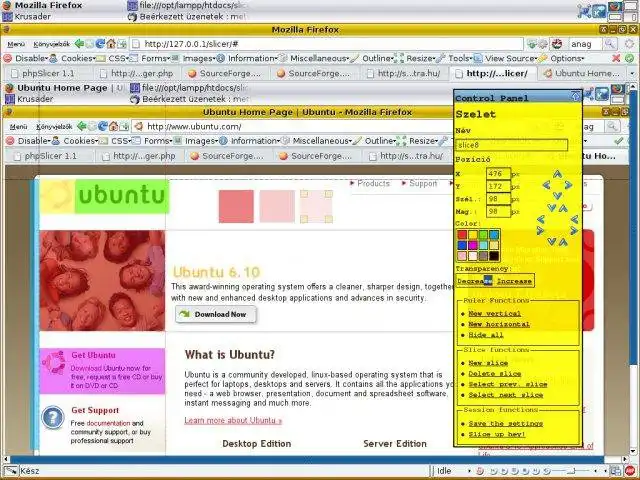Screen dimensions: 640x480
Task: Go to the Home page icon
Action: point(111,44)
